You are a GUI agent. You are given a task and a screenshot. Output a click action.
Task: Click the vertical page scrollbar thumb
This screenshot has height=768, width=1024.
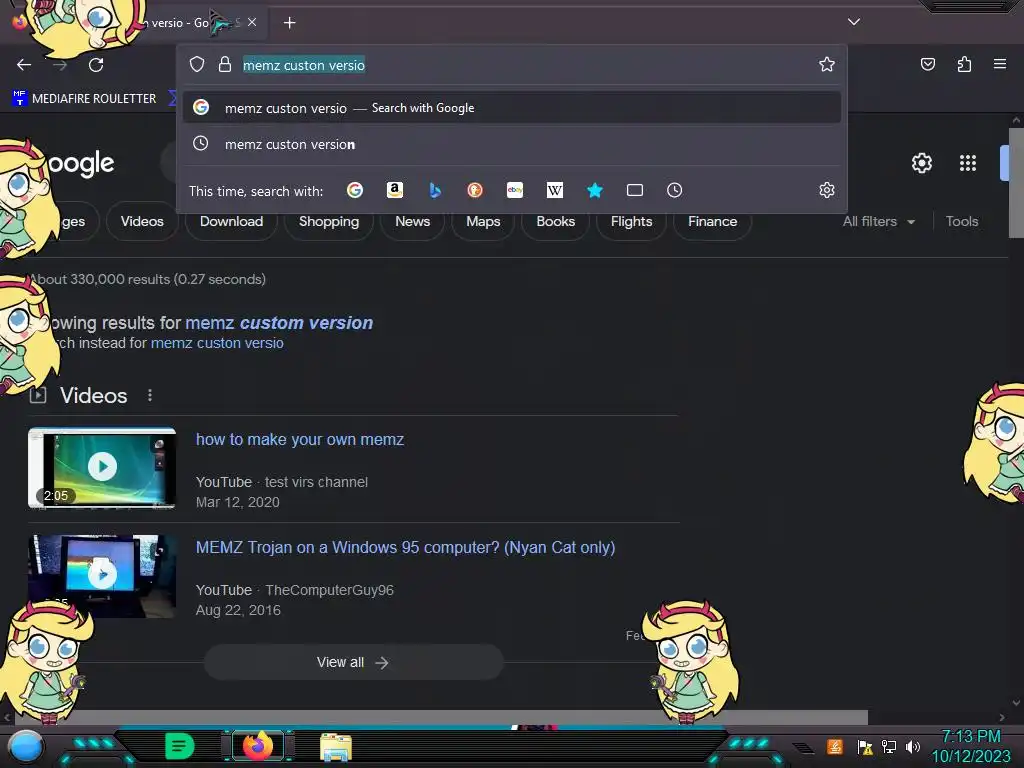pyautogui.click(x=1016, y=183)
